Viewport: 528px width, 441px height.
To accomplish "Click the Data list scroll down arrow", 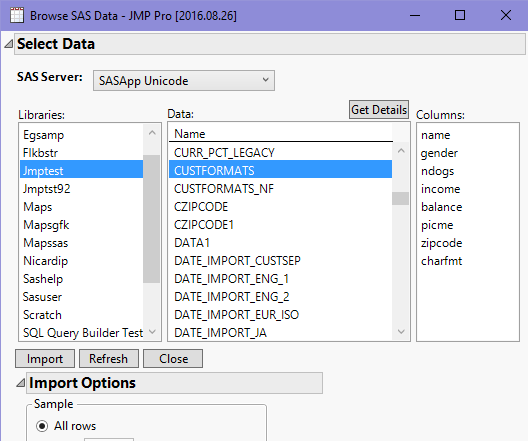I will point(401,332).
